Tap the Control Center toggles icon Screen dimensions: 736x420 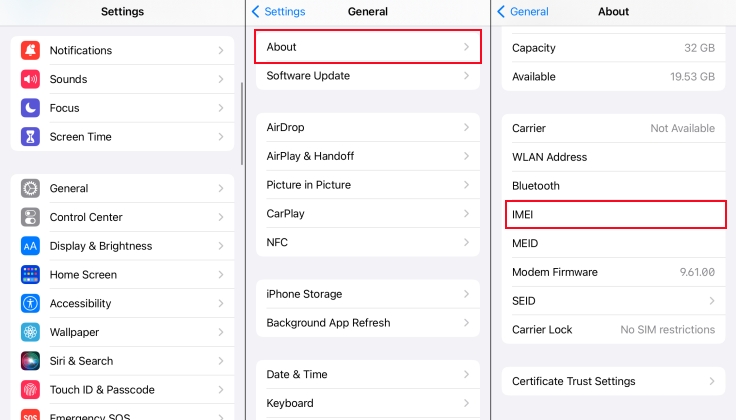click(x=30, y=217)
